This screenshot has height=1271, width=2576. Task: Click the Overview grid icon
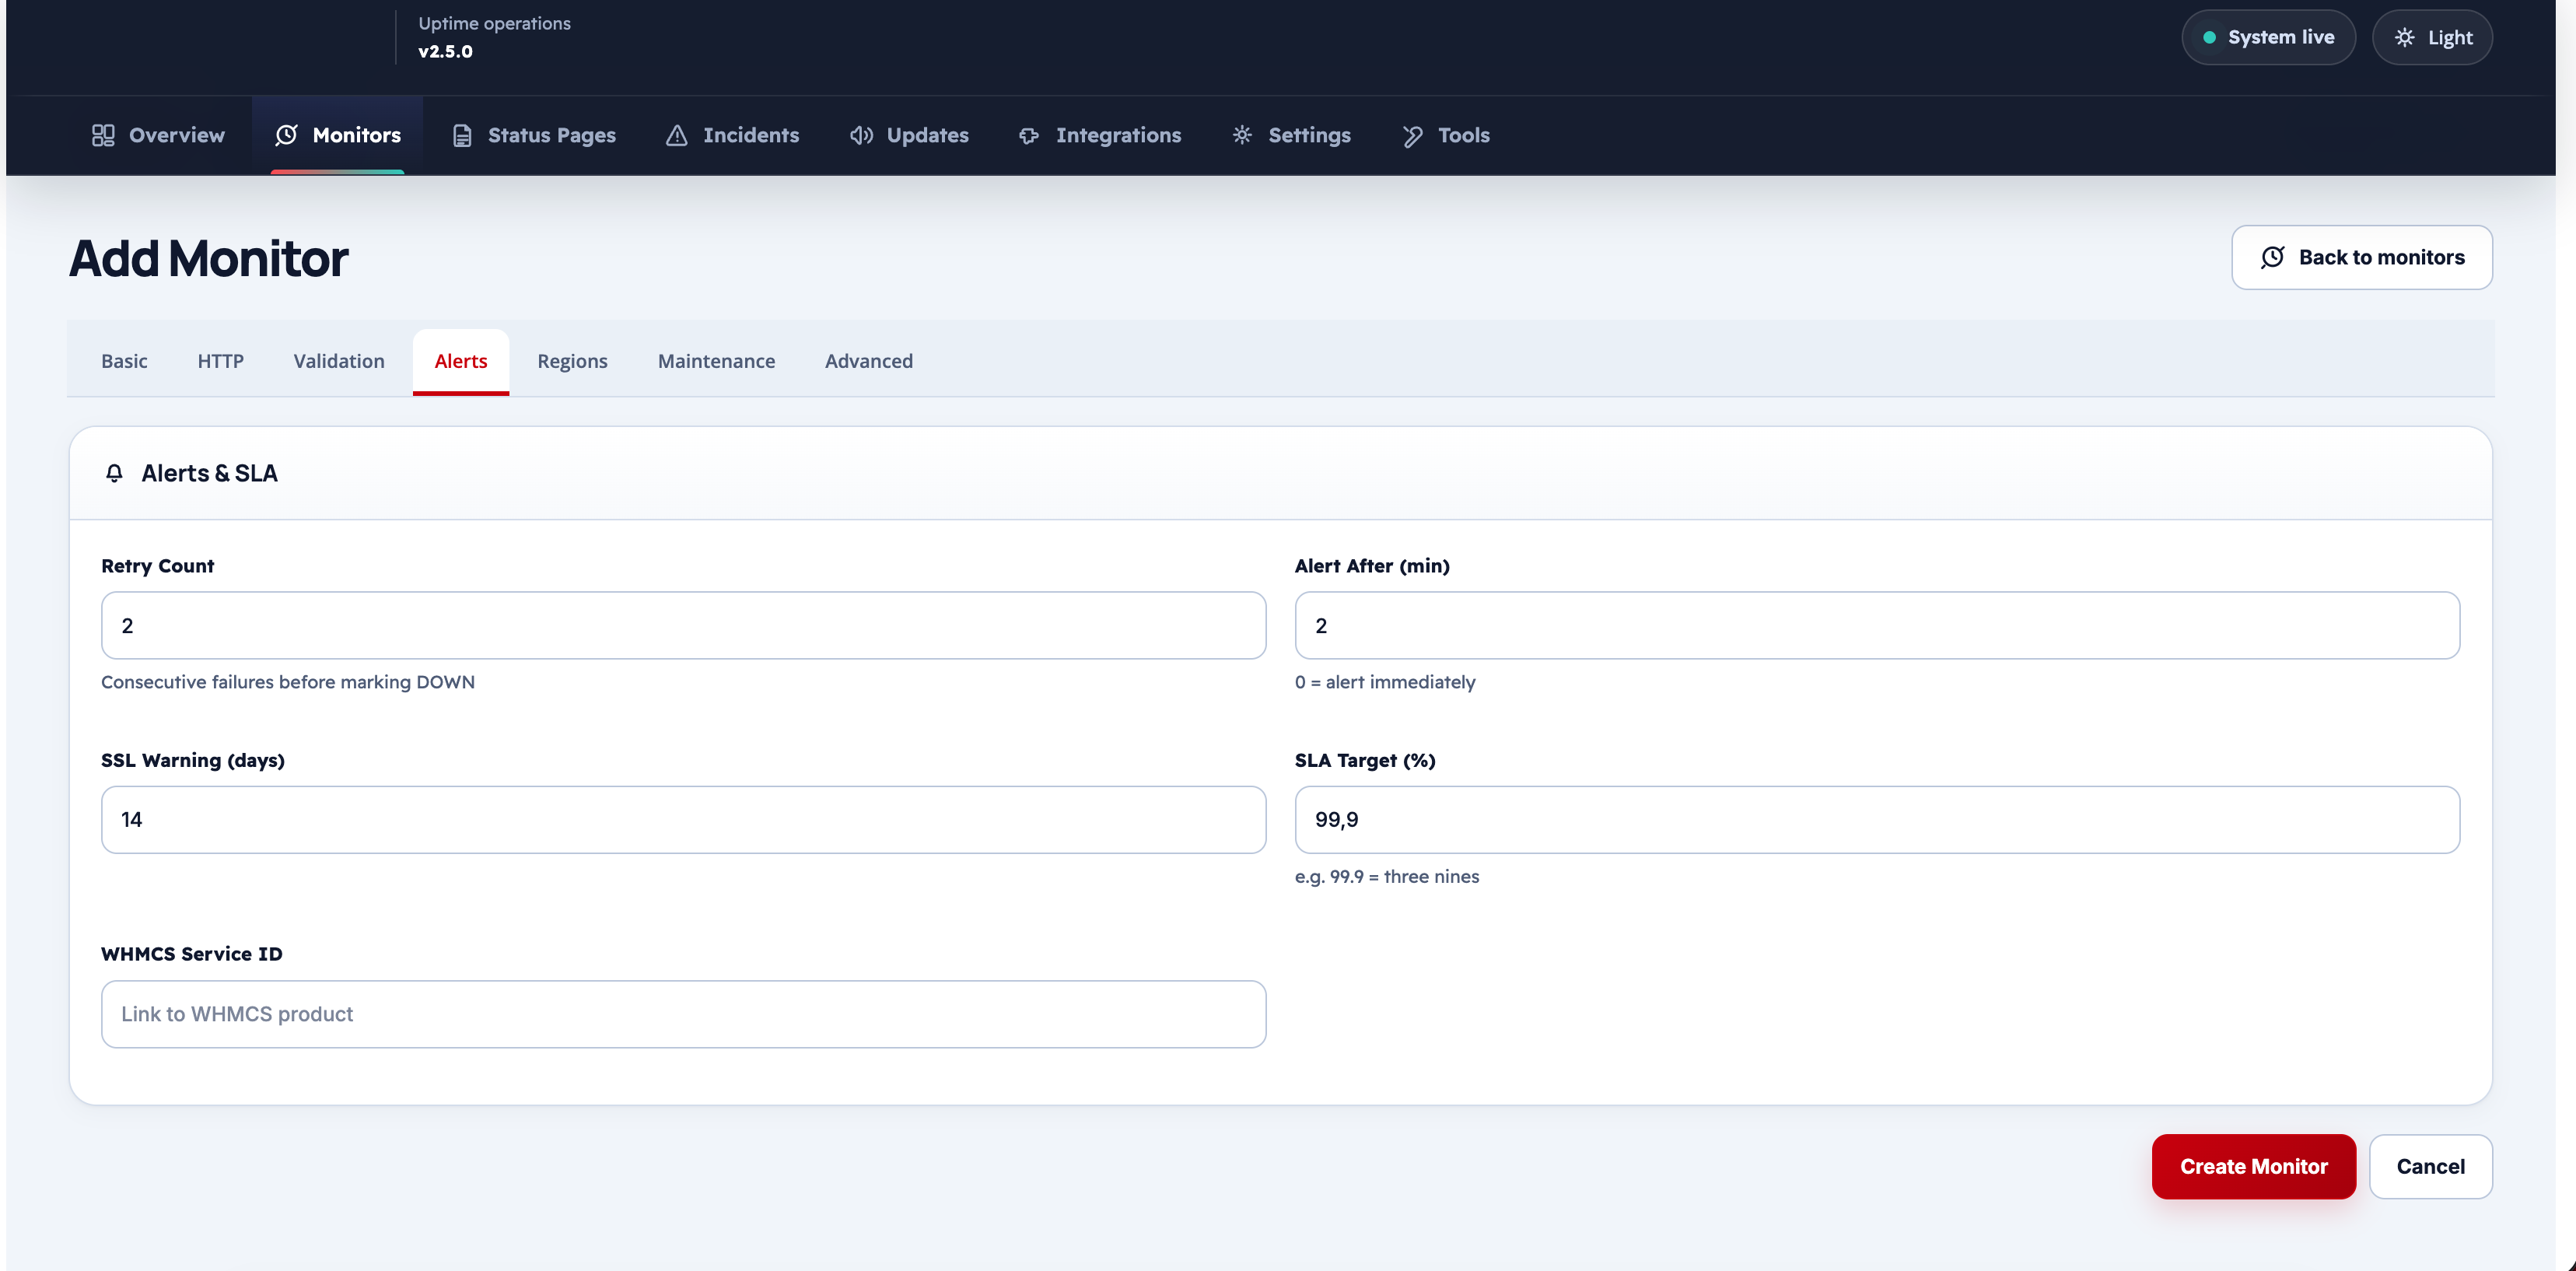coord(103,135)
